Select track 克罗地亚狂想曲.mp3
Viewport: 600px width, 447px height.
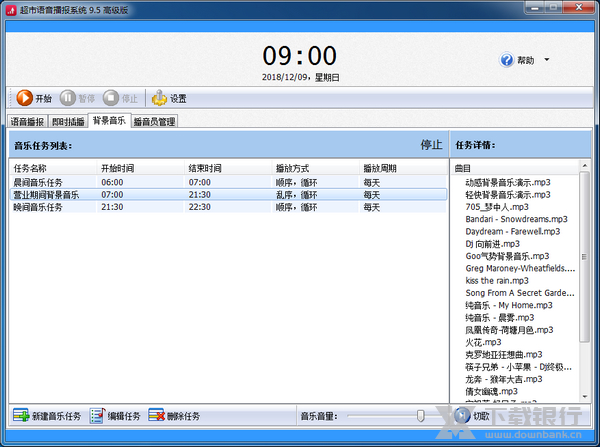tap(504, 354)
